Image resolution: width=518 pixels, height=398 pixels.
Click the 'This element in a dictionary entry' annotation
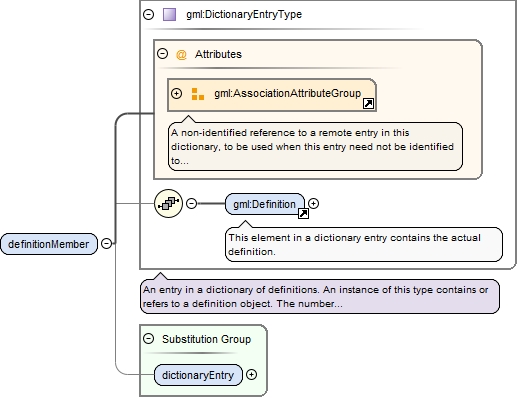coord(364,244)
